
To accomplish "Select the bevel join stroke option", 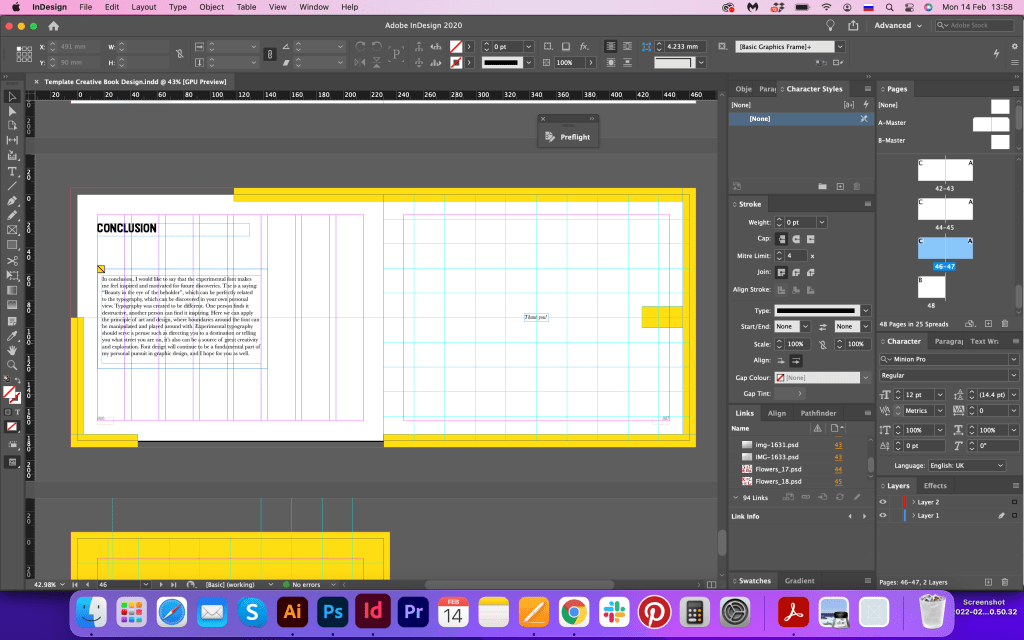I will [811, 272].
